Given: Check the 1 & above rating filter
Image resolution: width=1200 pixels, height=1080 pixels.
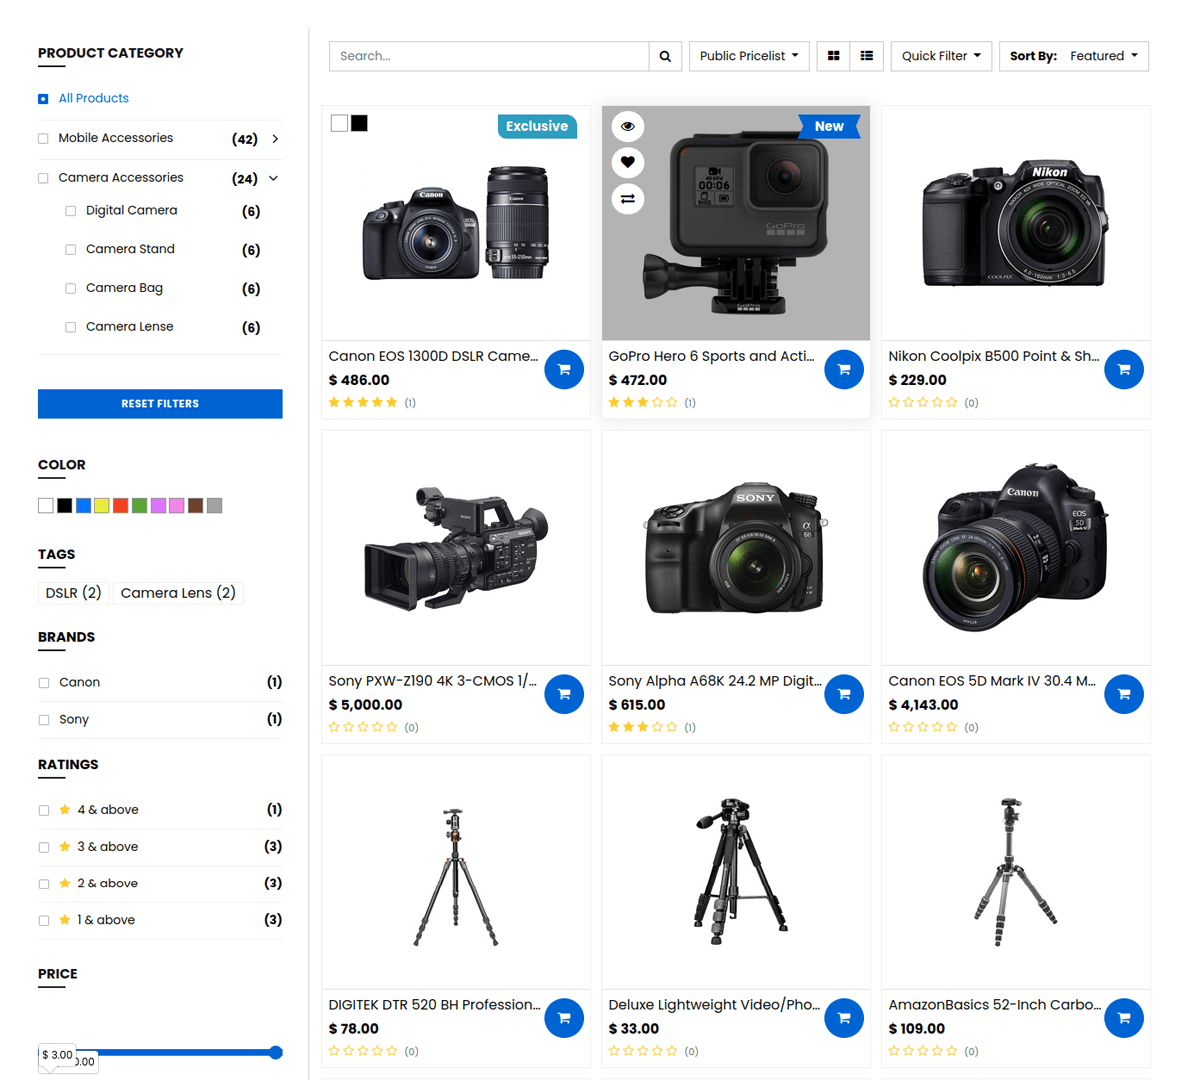Looking at the screenshot, I should [44, 921].
